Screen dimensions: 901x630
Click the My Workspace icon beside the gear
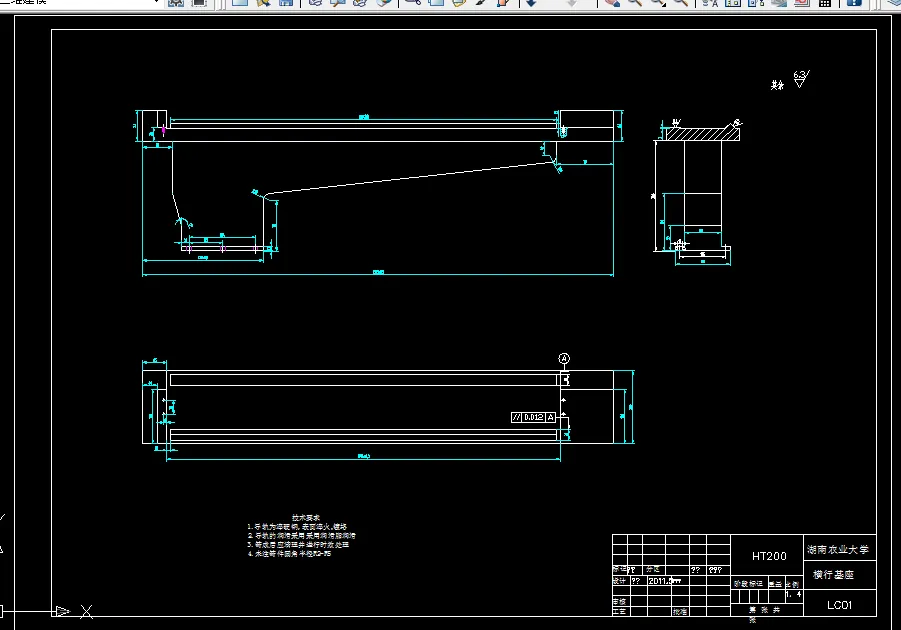(x=199, y=3)
